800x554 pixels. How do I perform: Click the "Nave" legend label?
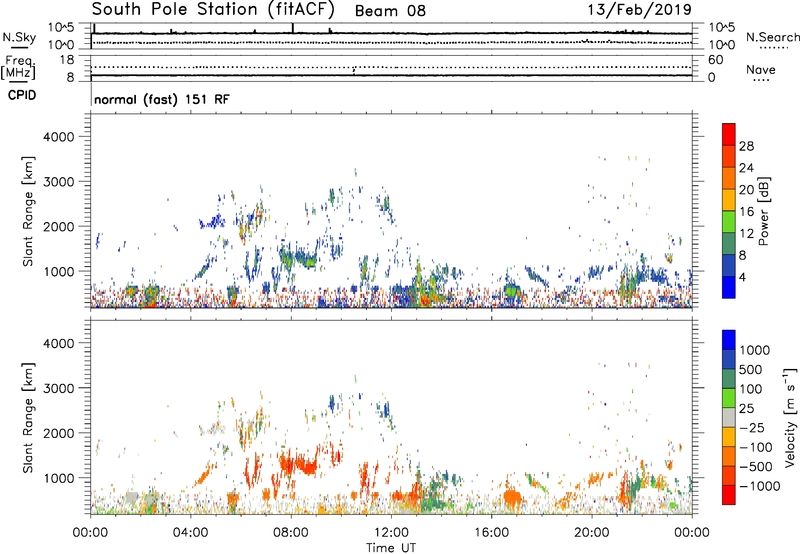click(760, 69)
